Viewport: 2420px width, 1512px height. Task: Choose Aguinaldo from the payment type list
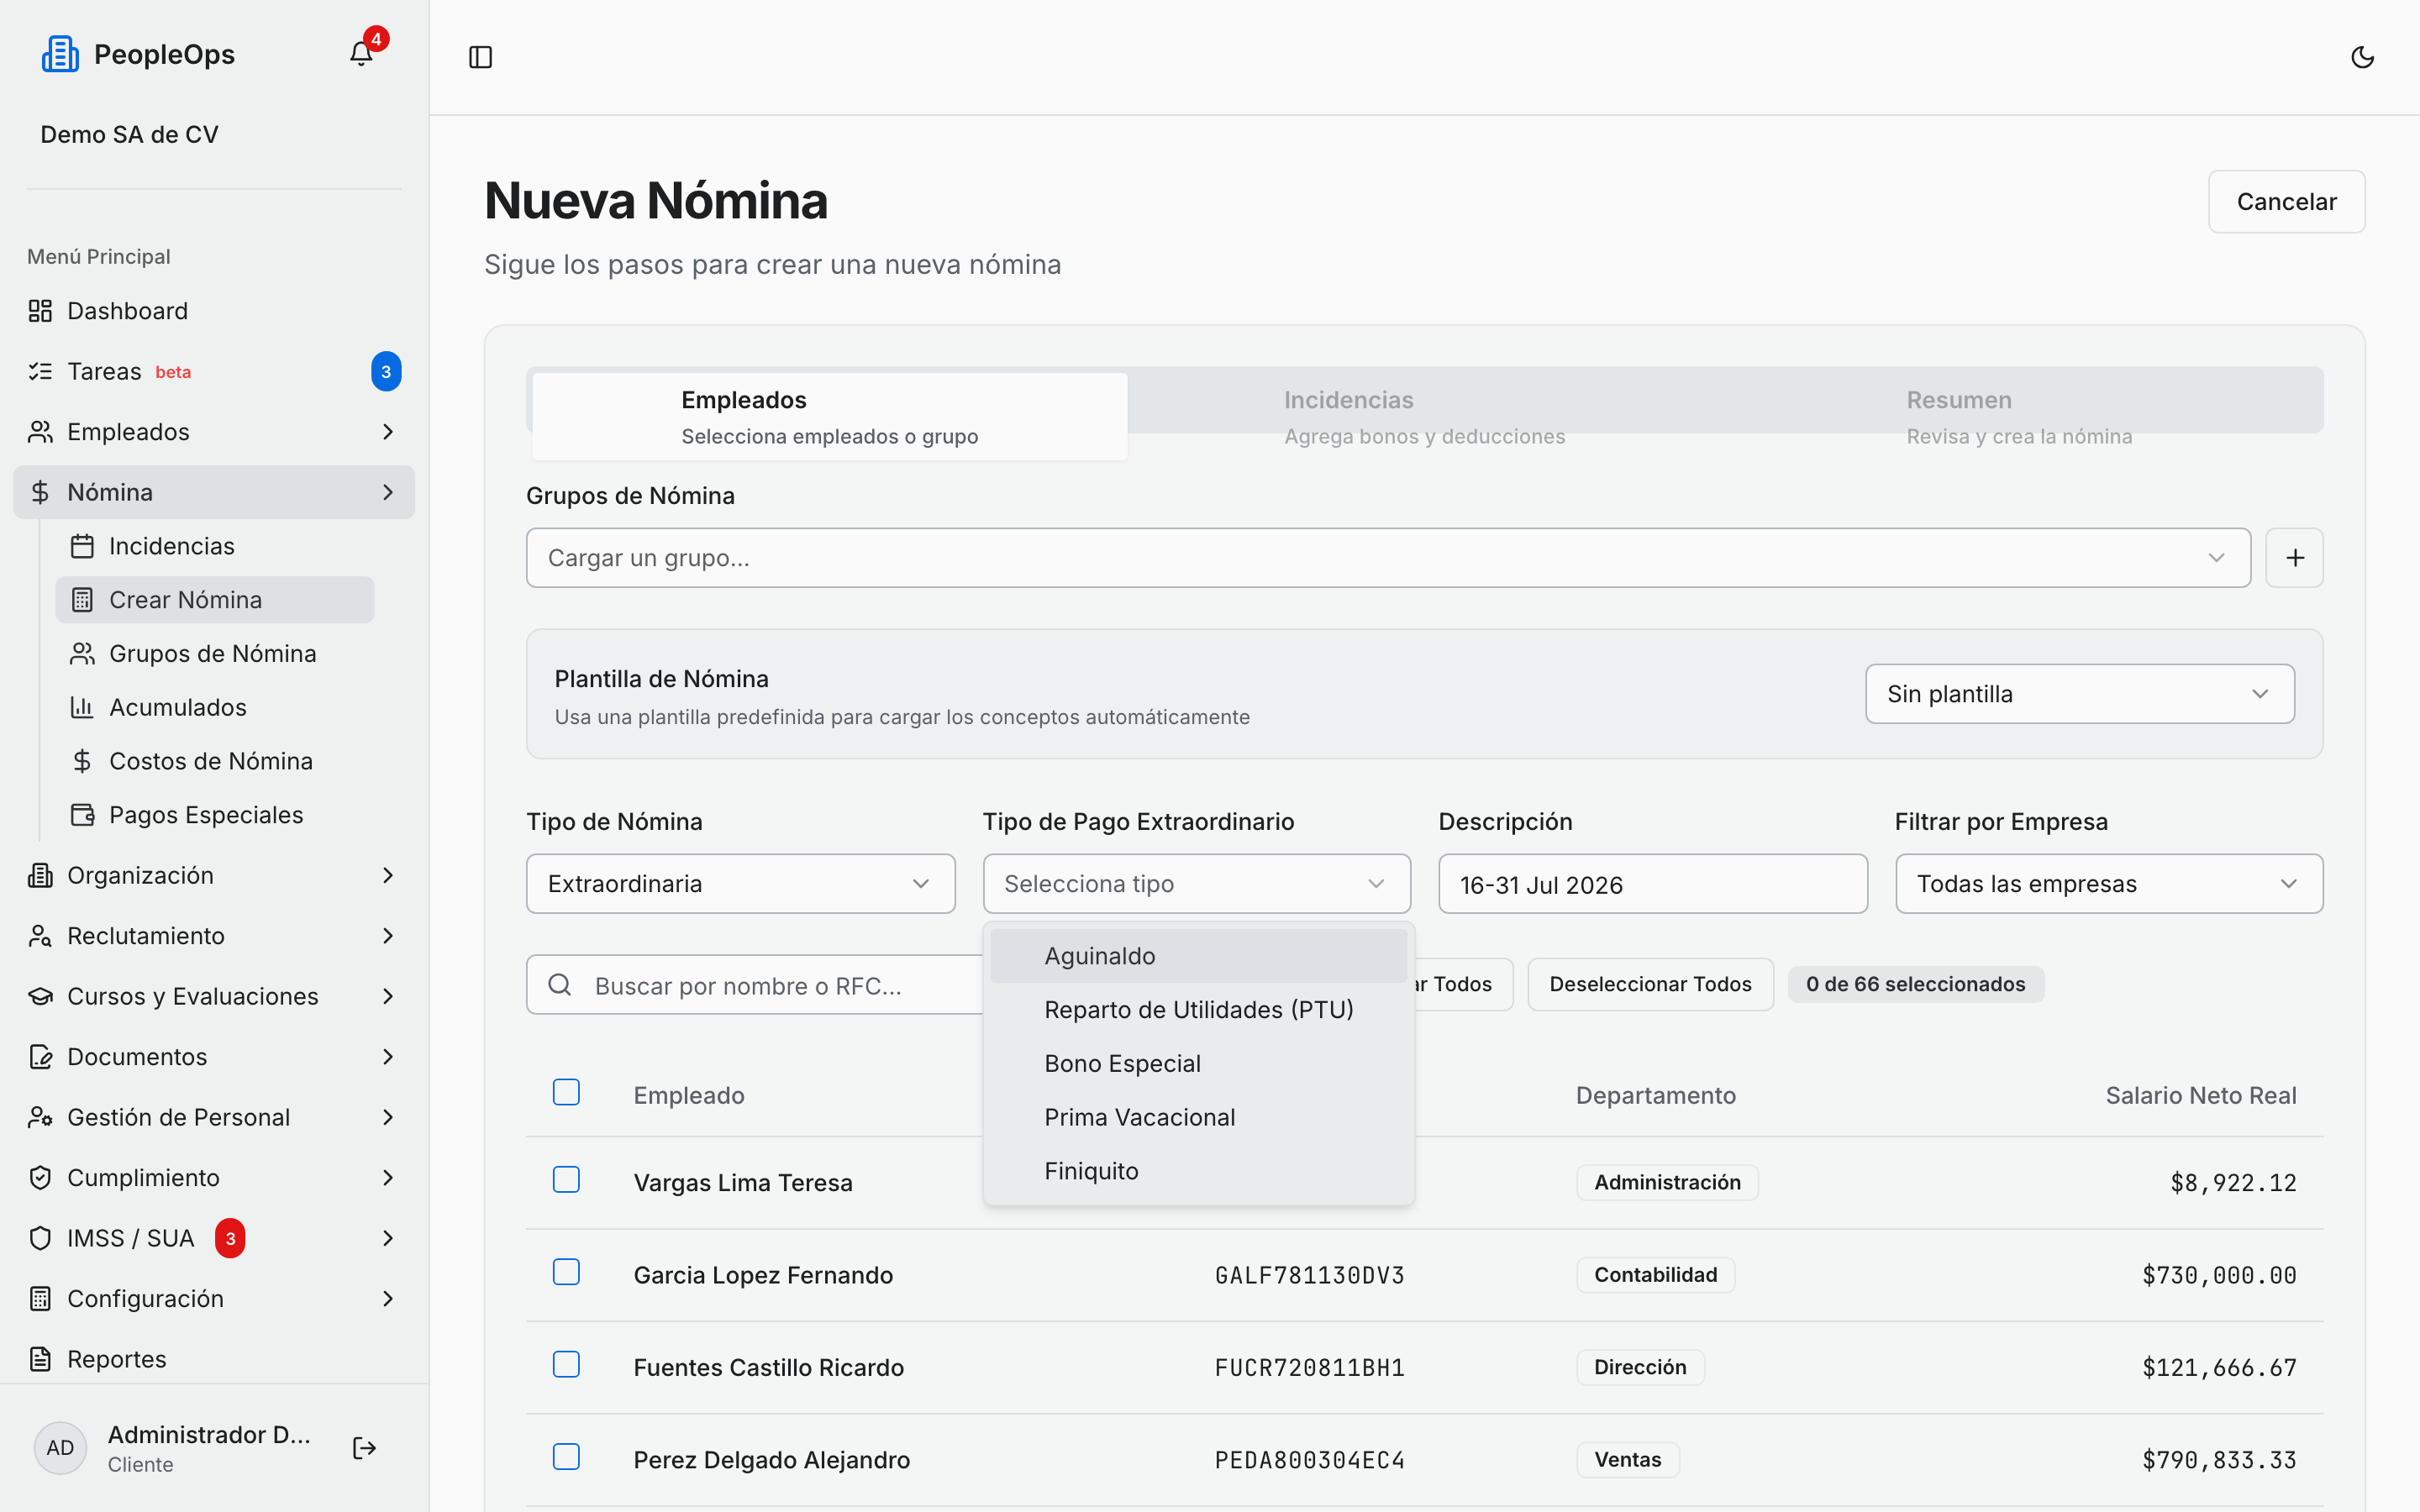pos(1198,956)
